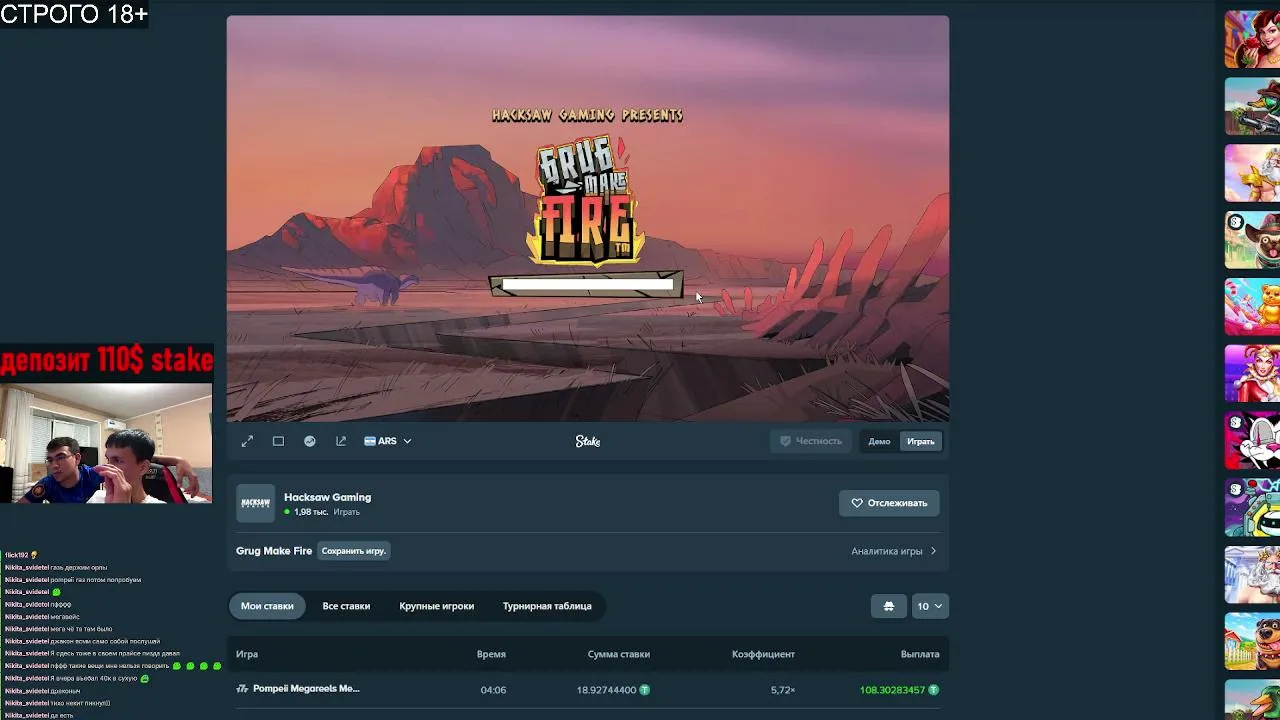Click the 5,72× multiplier value

(783, 690)
